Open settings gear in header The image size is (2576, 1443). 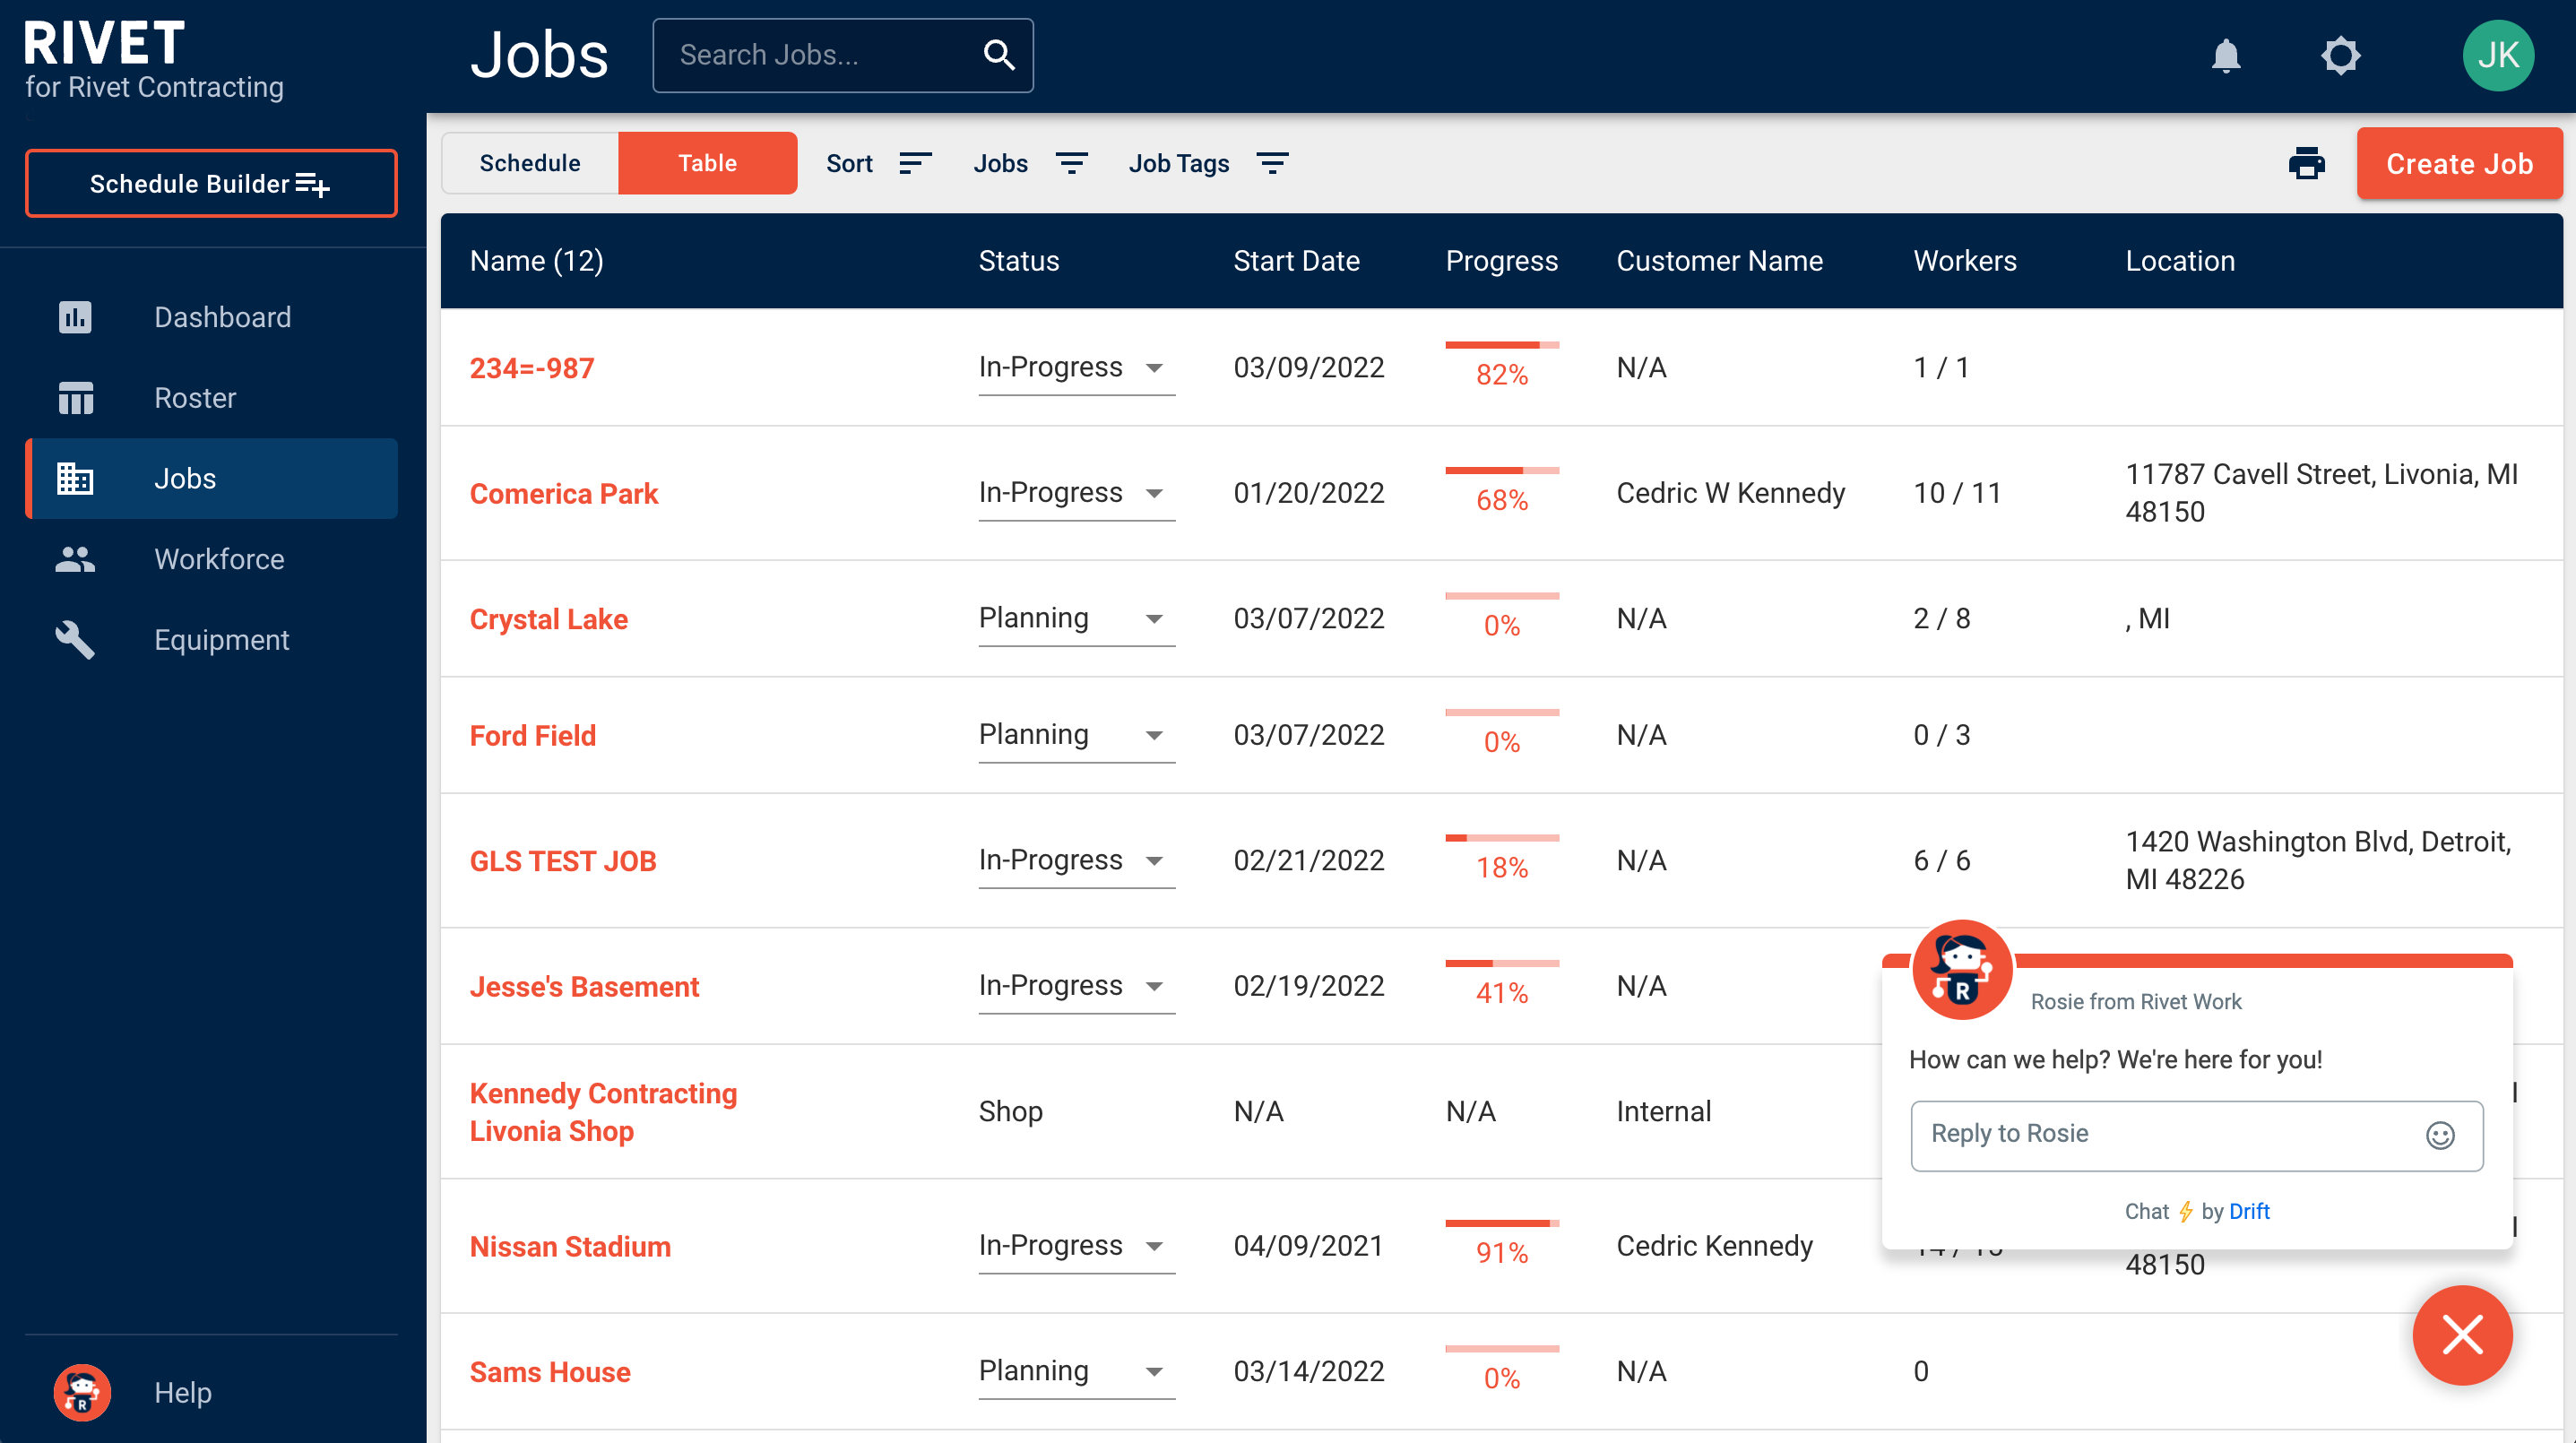2340,55
